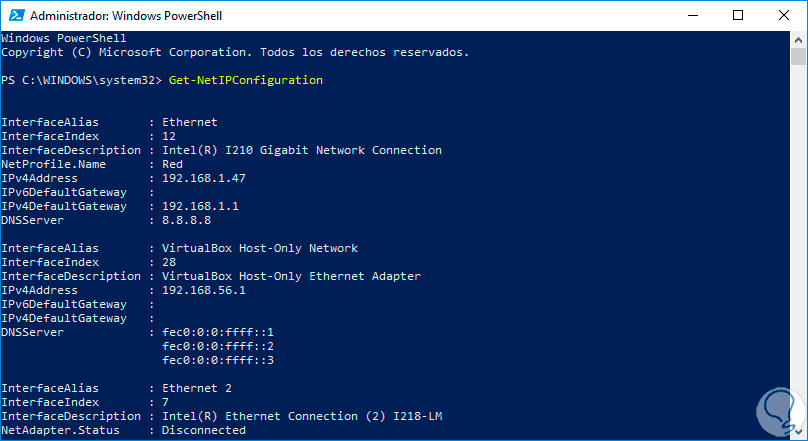This screenshot has width=808, height=441.
Task: Click the IPv4 address 192.168.56.1
Action: (203, 290)
